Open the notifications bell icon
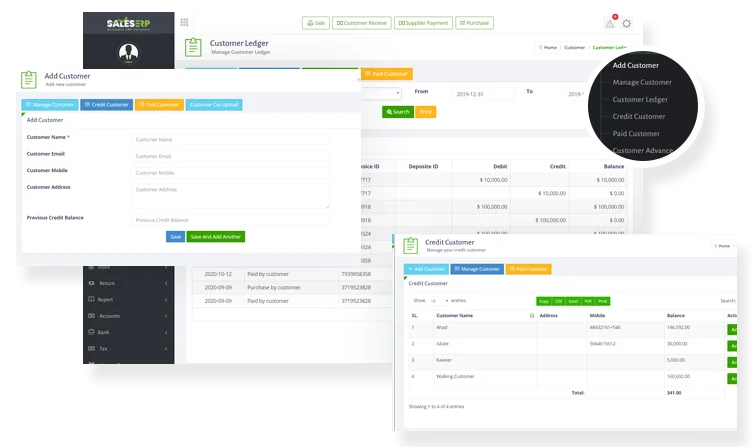This screenshot has height=447, width=753. (x=610, y=22)
